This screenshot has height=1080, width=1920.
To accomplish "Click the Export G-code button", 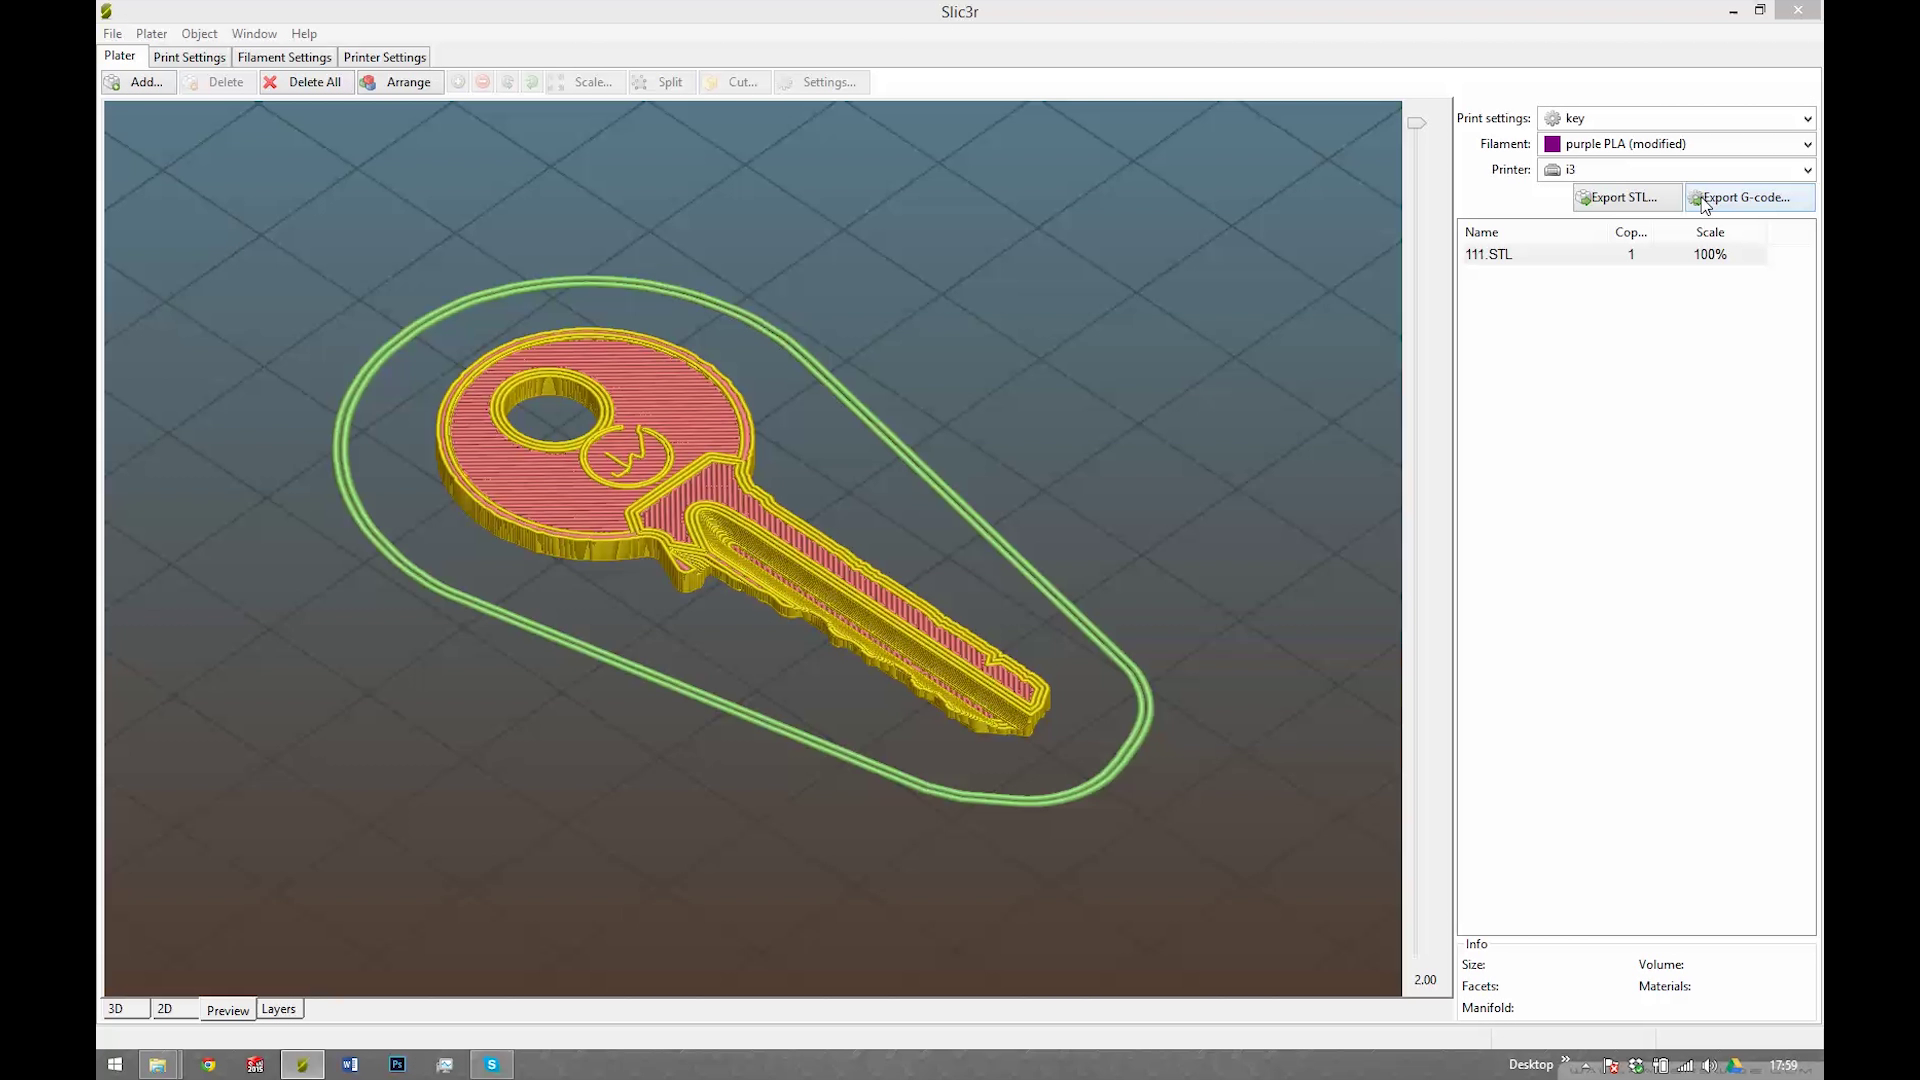I will 1748,197.
